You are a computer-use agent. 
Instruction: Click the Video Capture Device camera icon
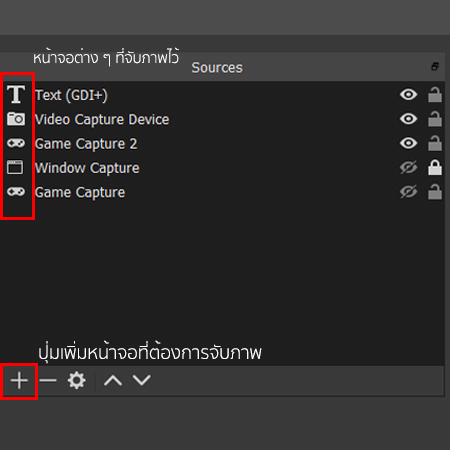(16, 119)
